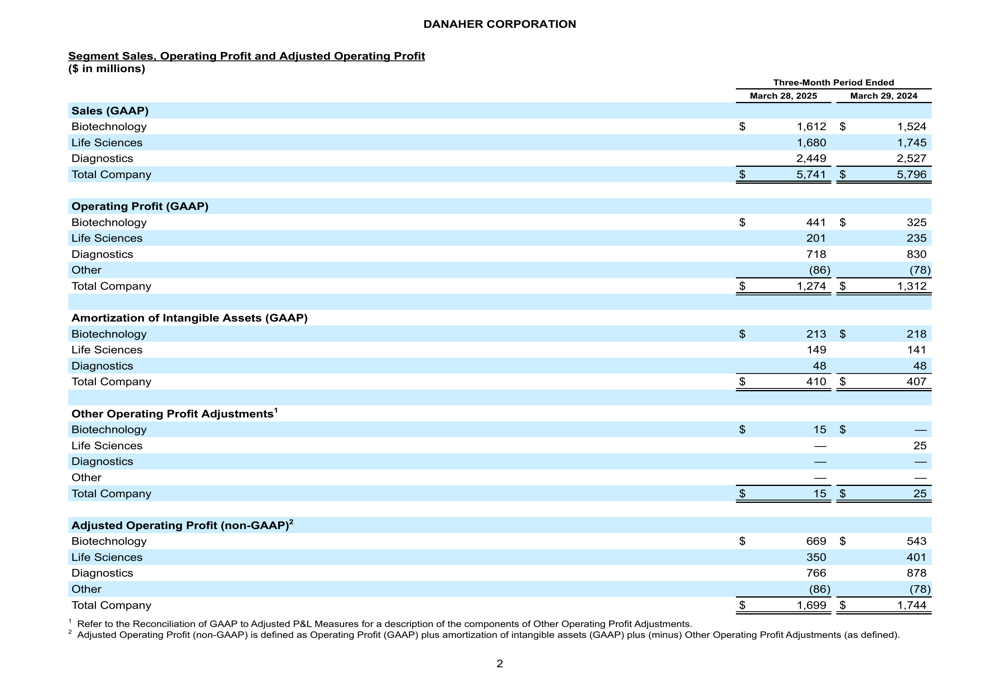Select Diagnostics operating profit 830
Viewport: 1000px width, 685px height.
917,254
